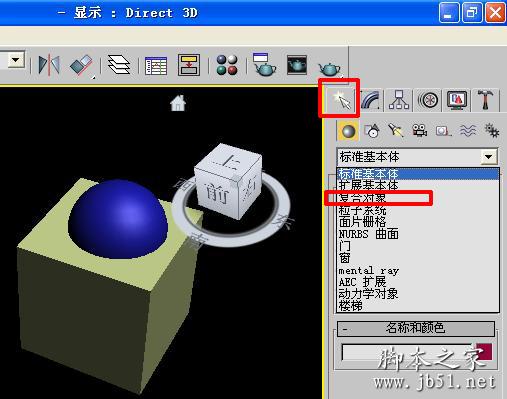
Task: Select the Geometry category sphere icon
Action: click(x=348, y=131)
